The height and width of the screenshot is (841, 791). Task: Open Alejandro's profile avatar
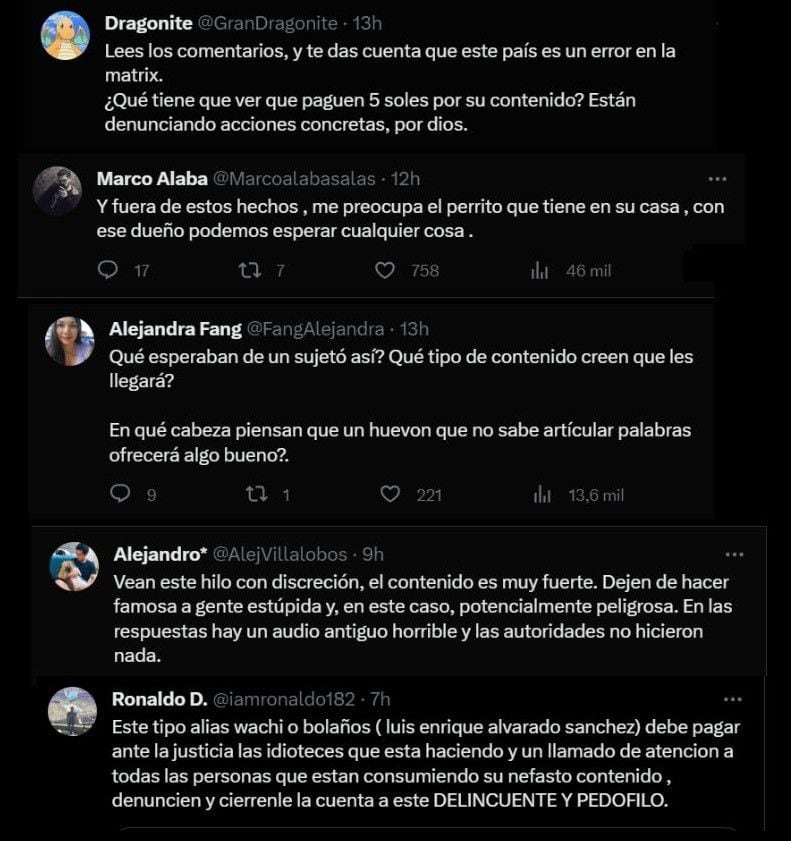pos(75,567)
